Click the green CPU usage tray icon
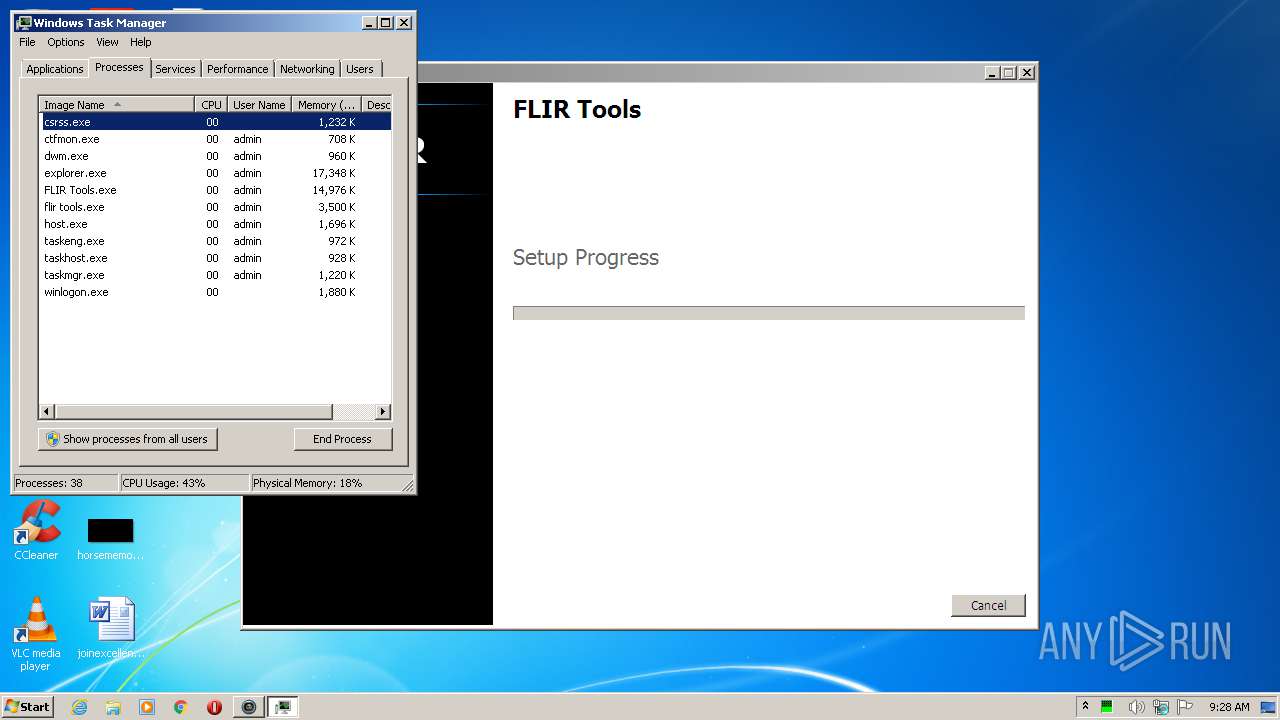1280x720 pixels. (1108, 707)
